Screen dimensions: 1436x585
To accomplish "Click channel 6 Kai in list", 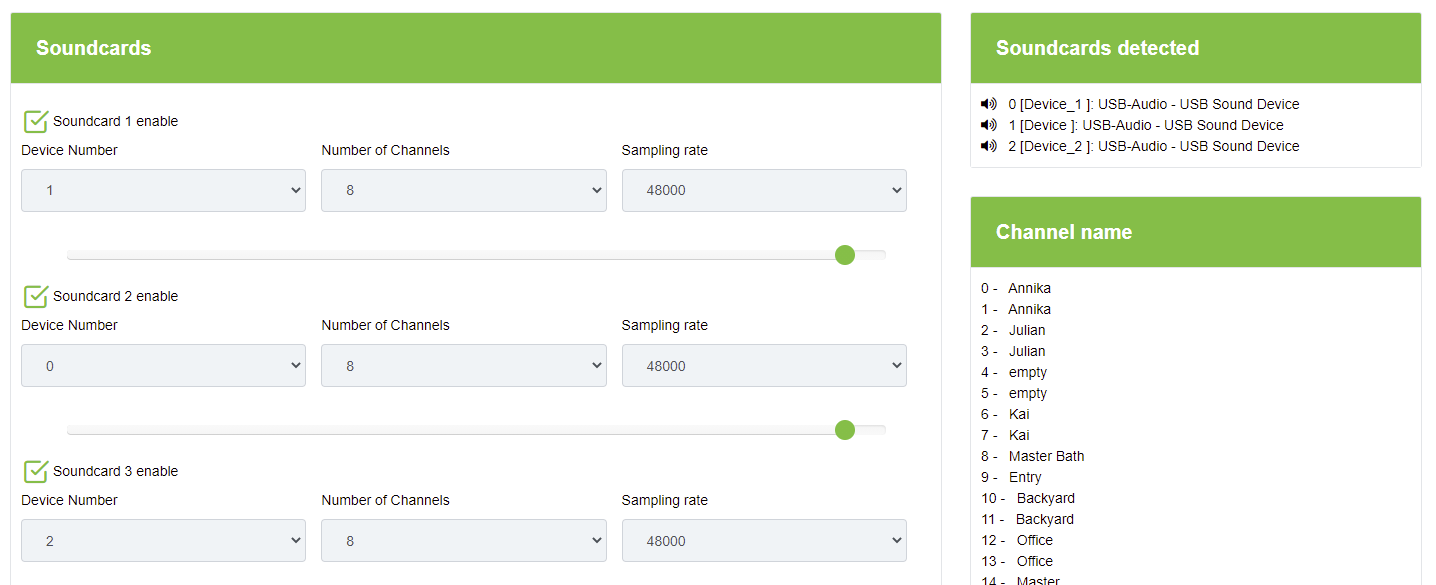I will [x=1018, y=414].
